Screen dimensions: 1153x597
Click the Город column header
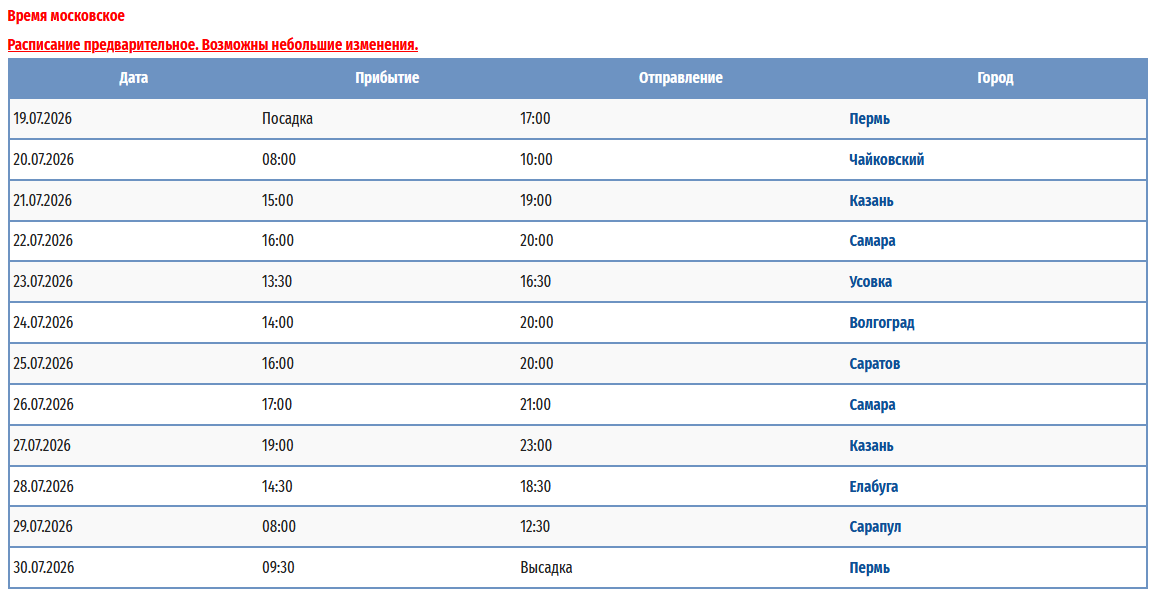(x=995, y=78)
